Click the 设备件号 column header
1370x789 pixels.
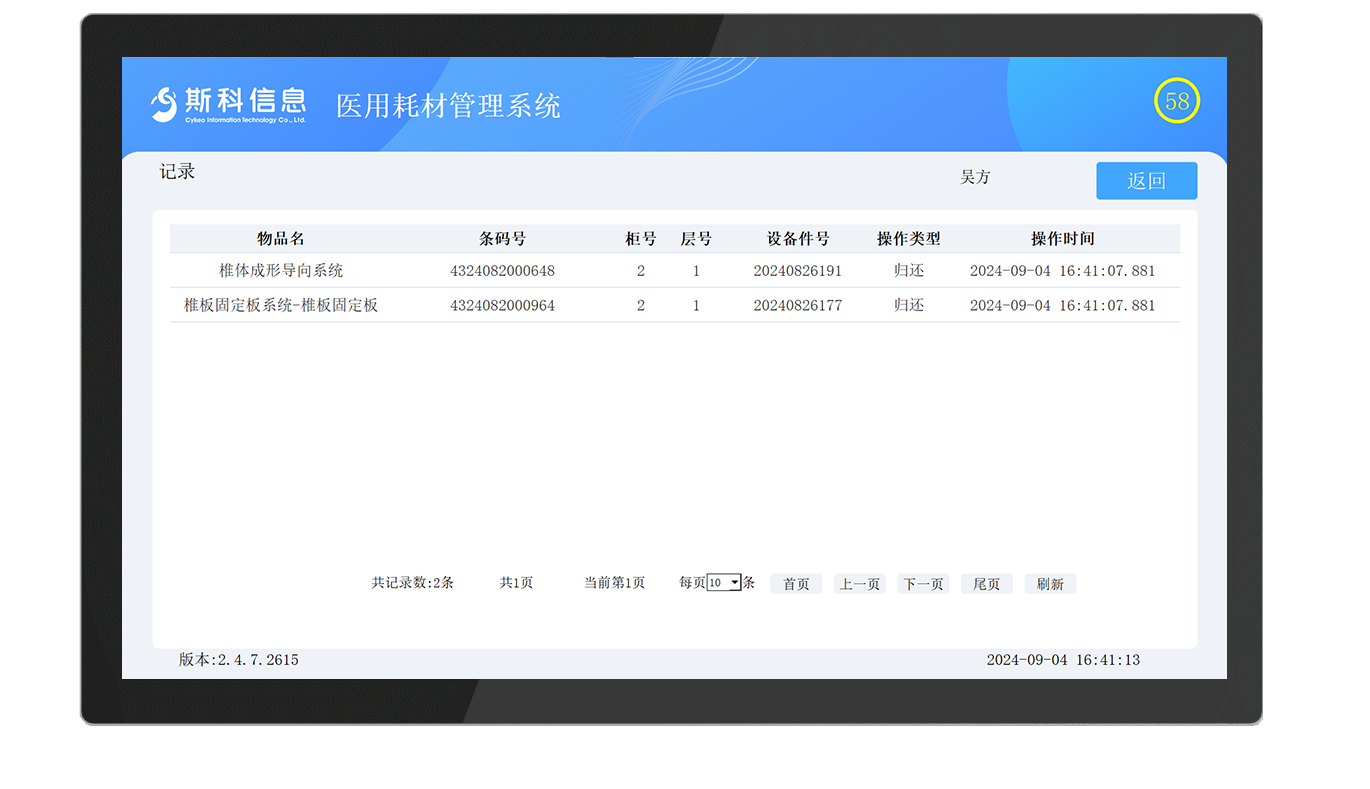click(x=797, y=239)
